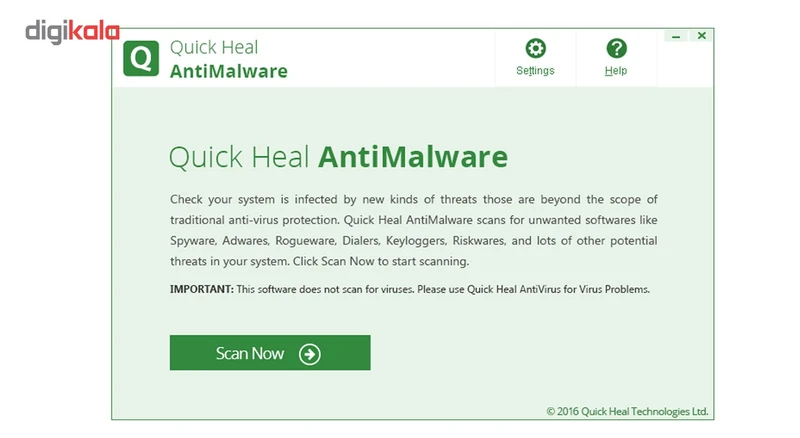Open Settings via the gear icon
The image size is (800, 438).
535,48
